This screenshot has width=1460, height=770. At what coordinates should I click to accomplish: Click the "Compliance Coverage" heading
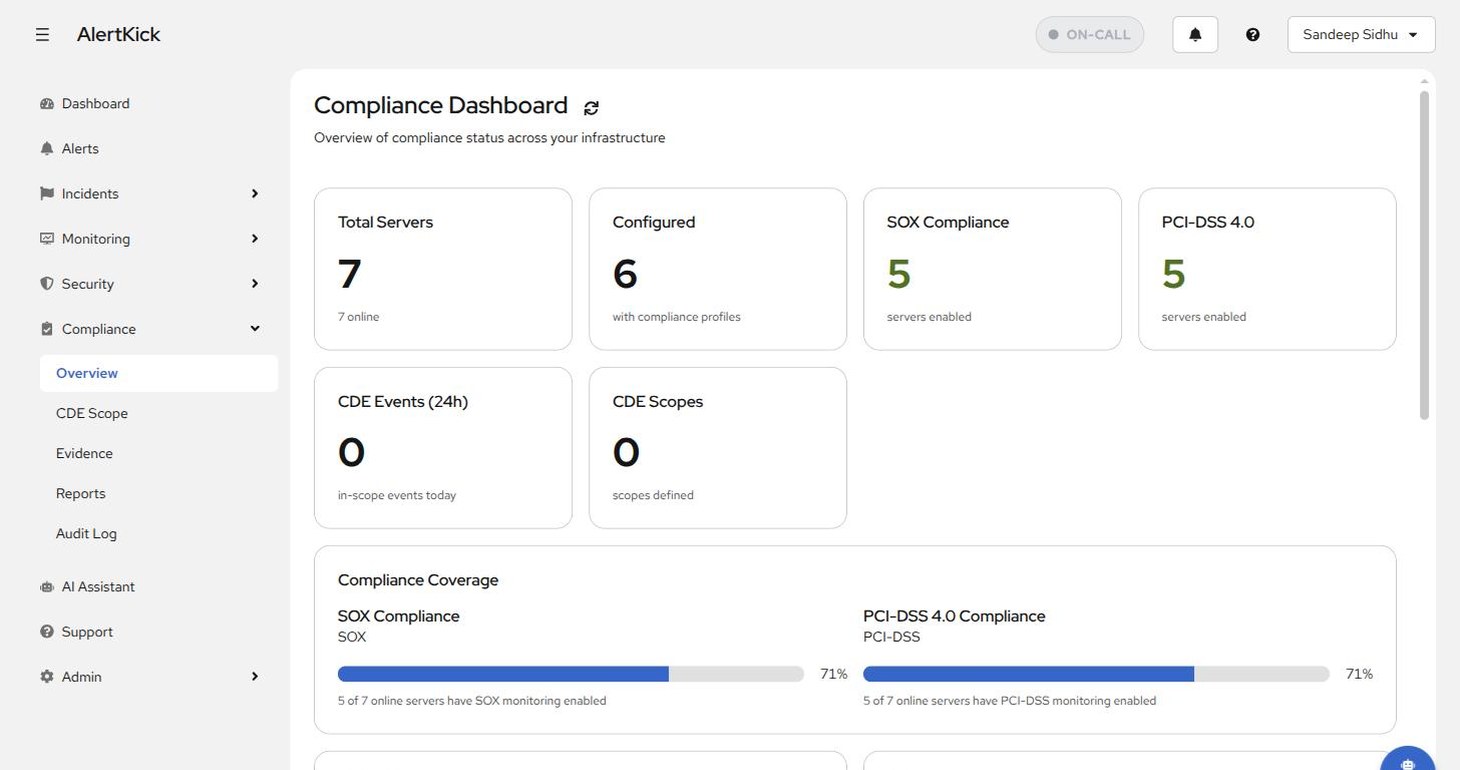(418, 580)
